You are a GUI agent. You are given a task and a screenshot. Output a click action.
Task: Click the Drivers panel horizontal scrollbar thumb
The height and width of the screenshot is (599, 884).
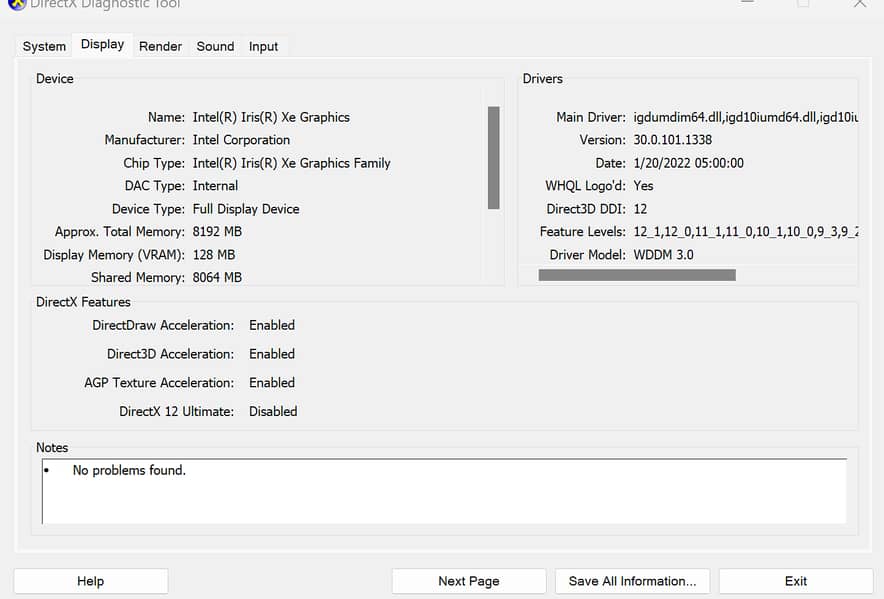point(637,275)
